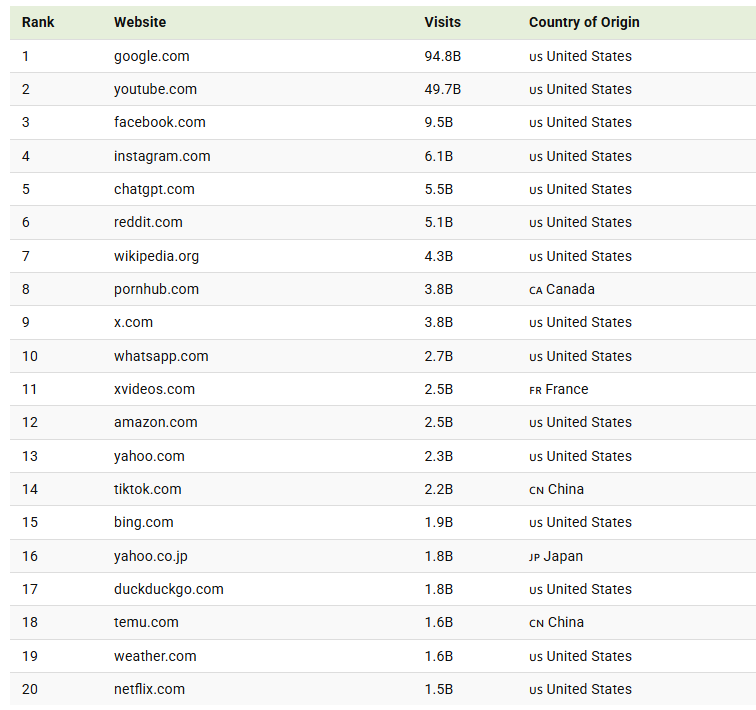Select the reddit.com cell

(148, 222)
